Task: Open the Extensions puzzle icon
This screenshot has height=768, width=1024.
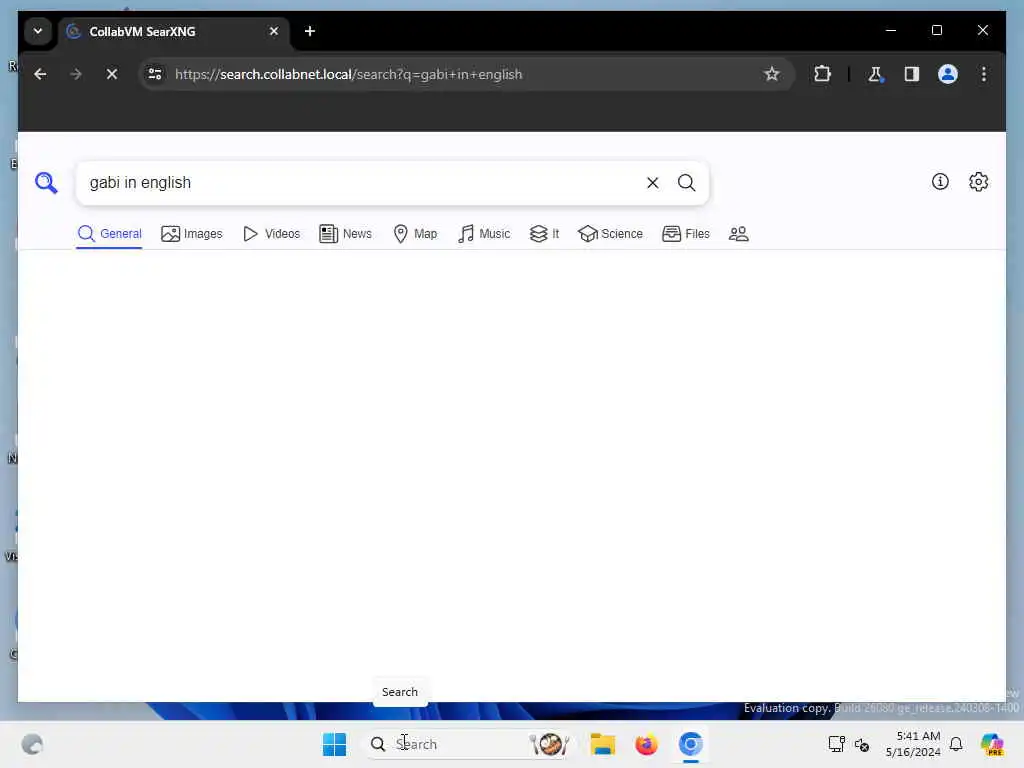Action: (x=822, y=74)
